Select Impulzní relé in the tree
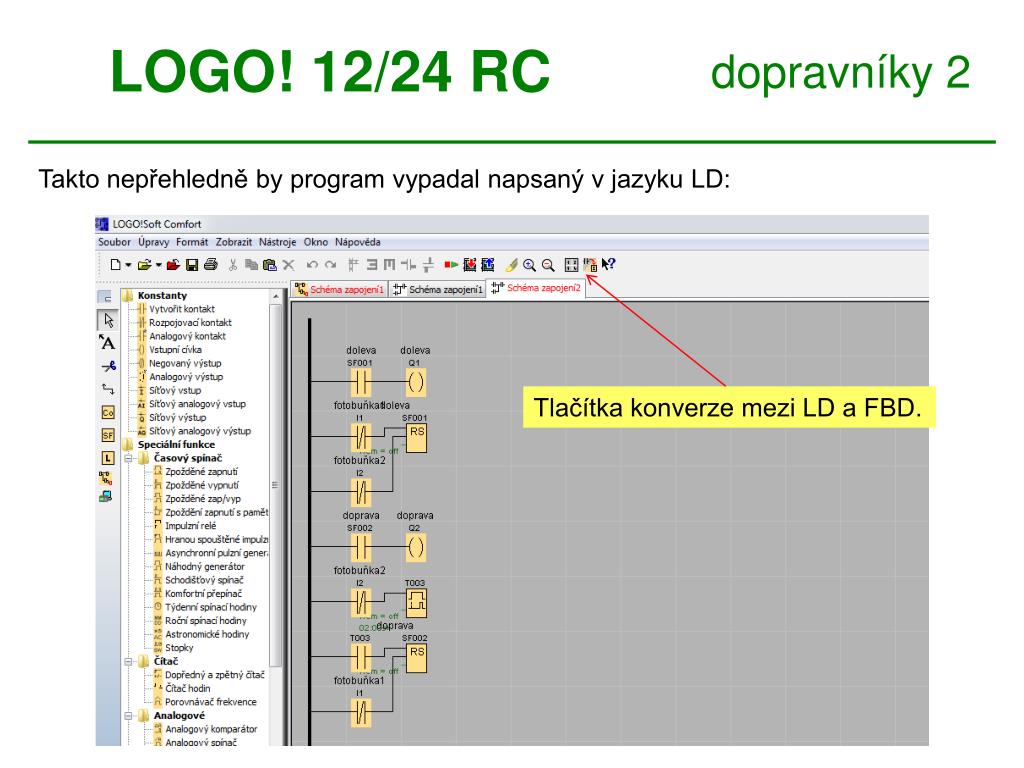 [190, 526]
